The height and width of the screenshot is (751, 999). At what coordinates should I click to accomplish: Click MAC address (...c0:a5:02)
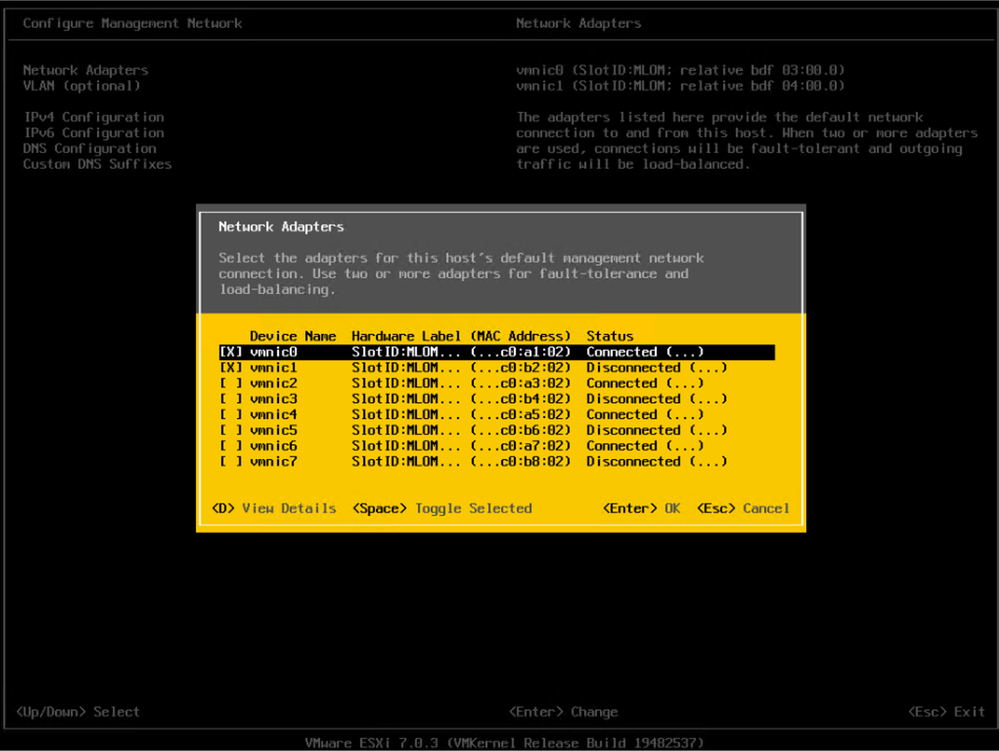(521, 414)
